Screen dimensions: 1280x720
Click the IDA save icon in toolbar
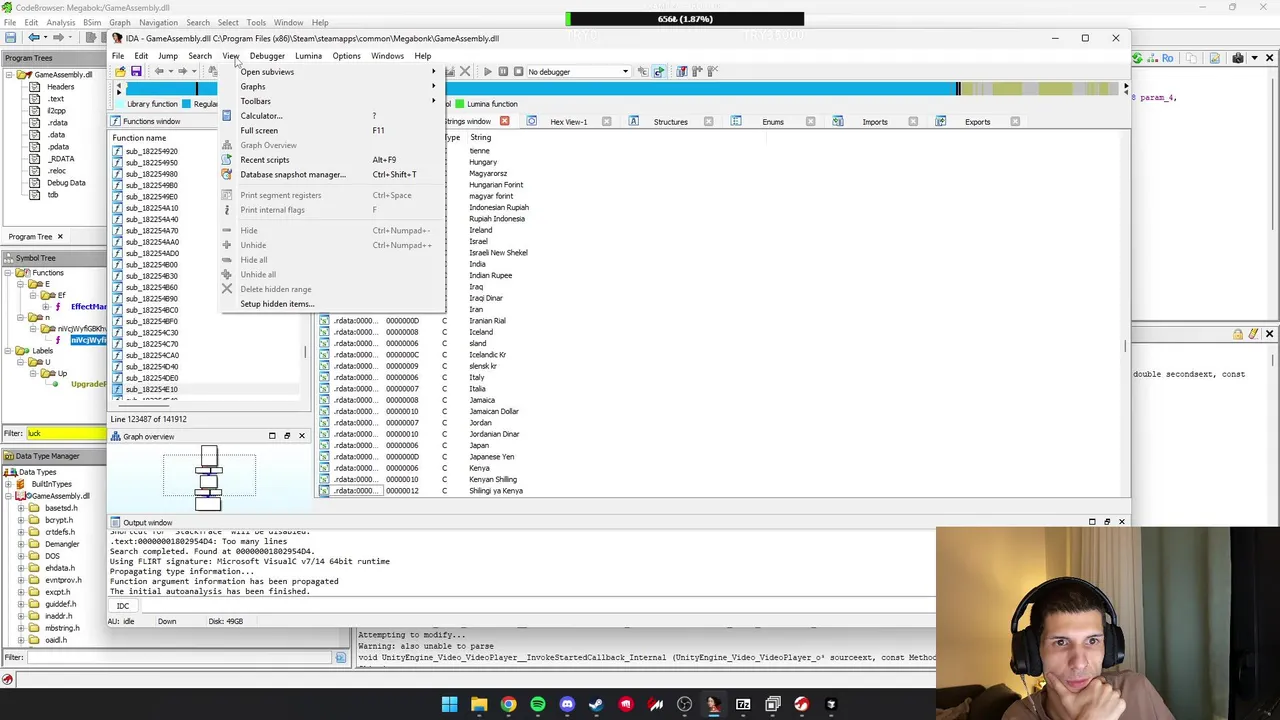pyautogui.click(x=136, y=72)
